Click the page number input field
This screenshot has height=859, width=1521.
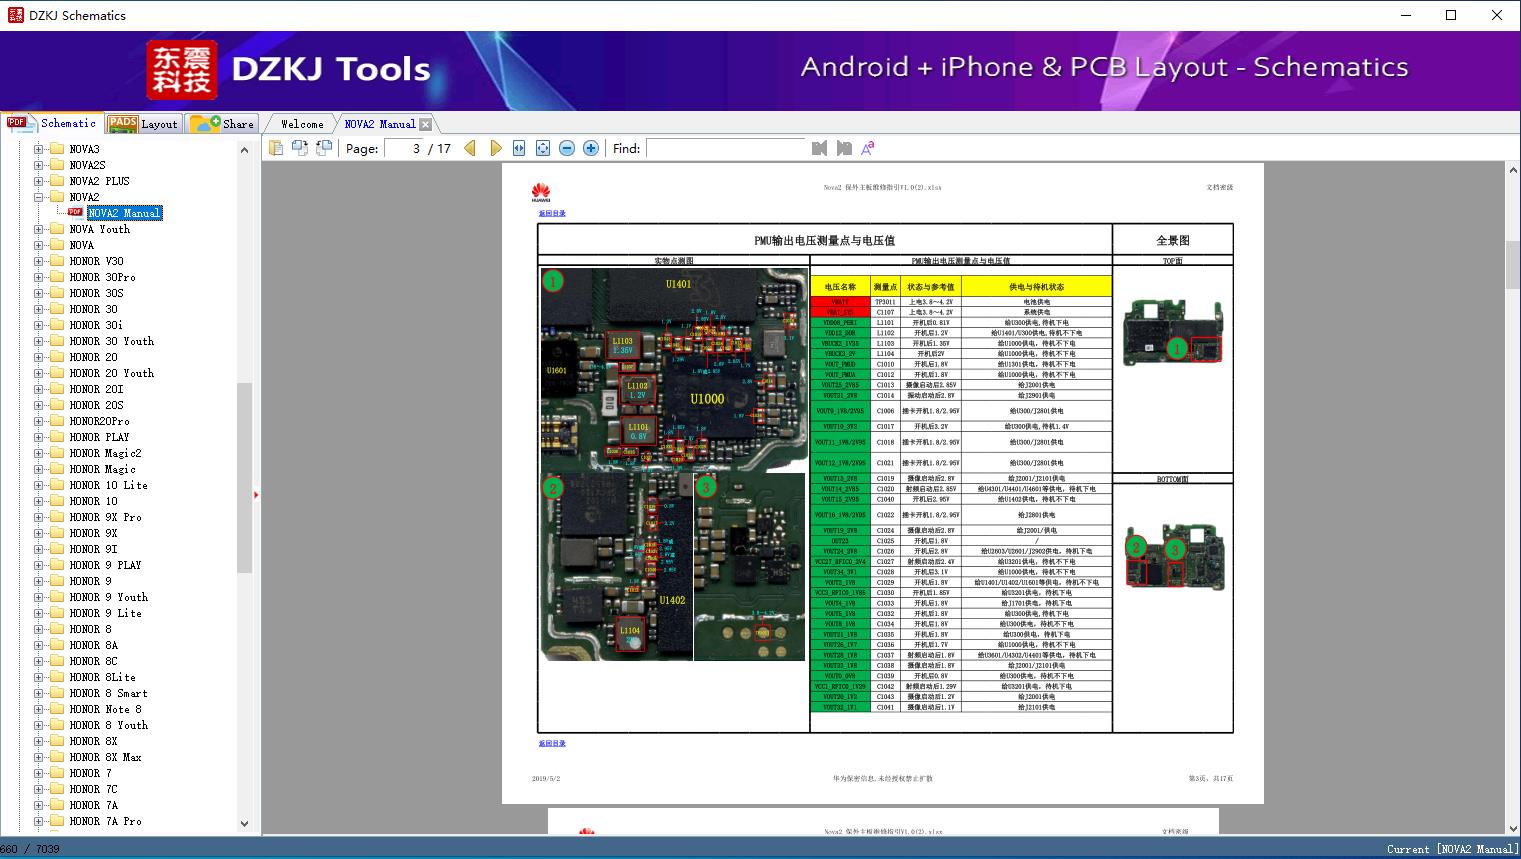pos(404,148)
